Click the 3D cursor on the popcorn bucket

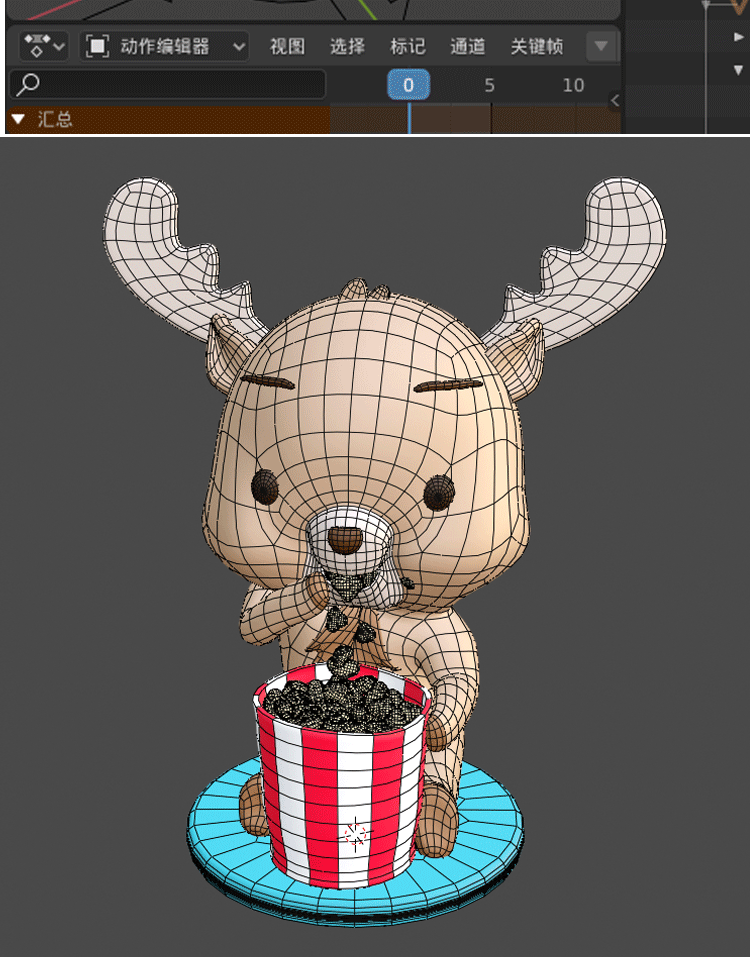pyautogui.click(x=354, y=833)
